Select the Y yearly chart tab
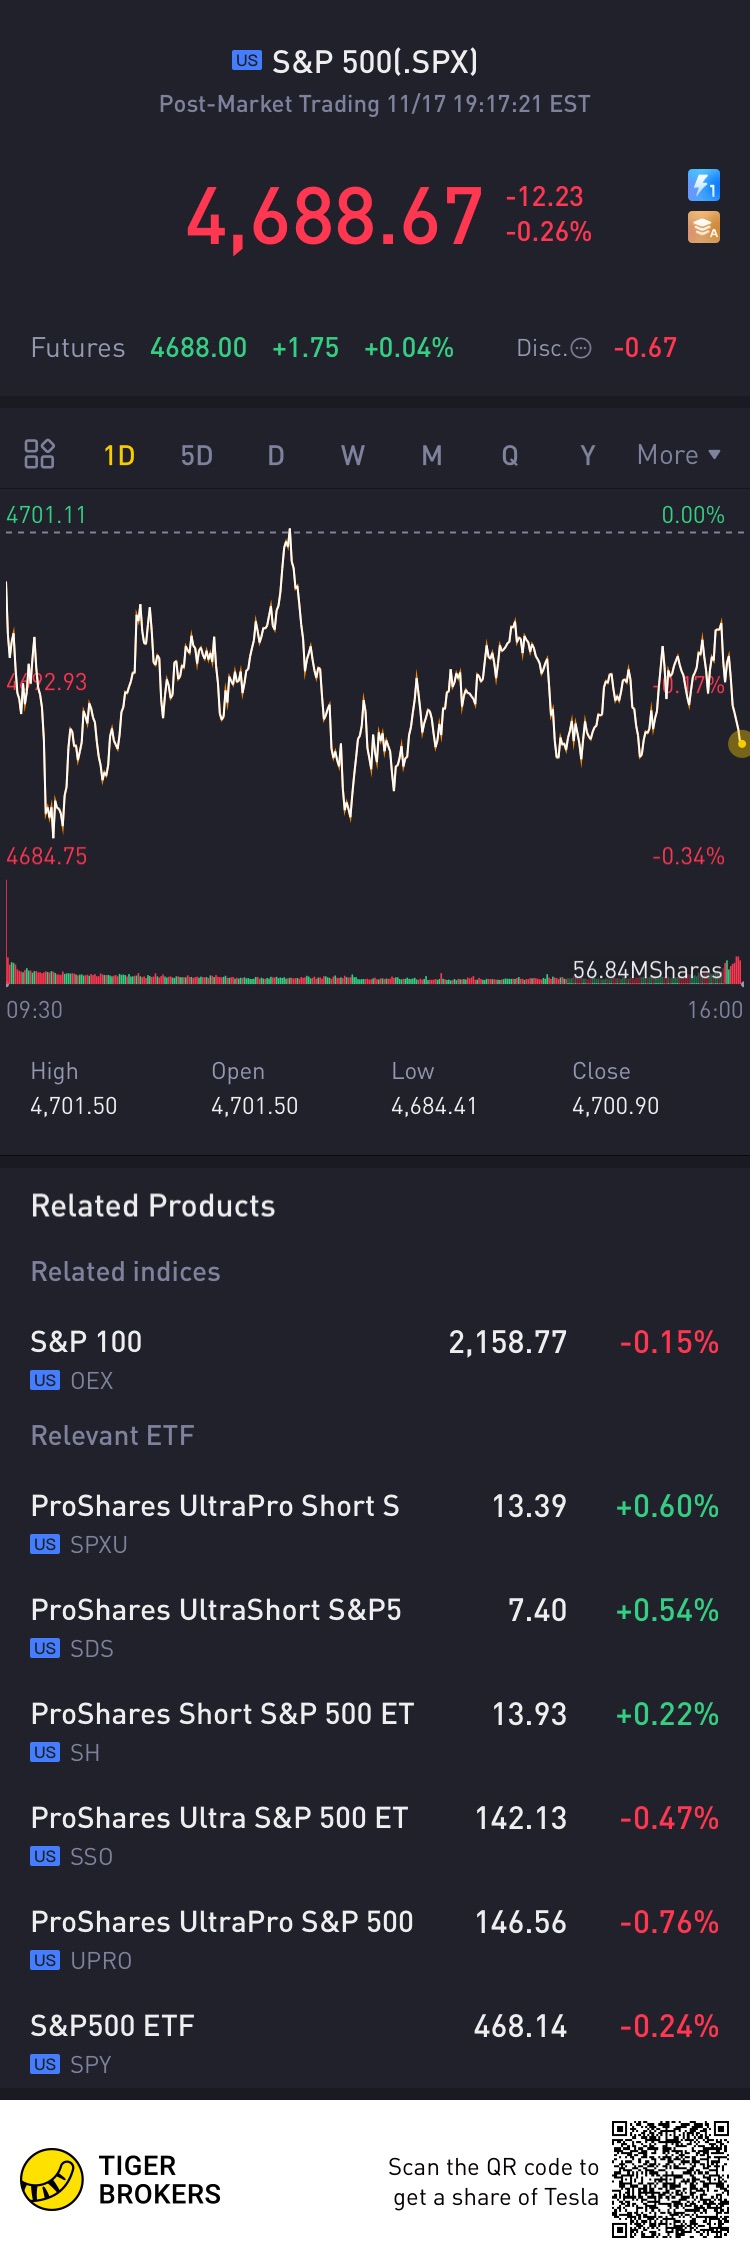This screenshot has height=2260, width=750. click(x=588, y=456)
